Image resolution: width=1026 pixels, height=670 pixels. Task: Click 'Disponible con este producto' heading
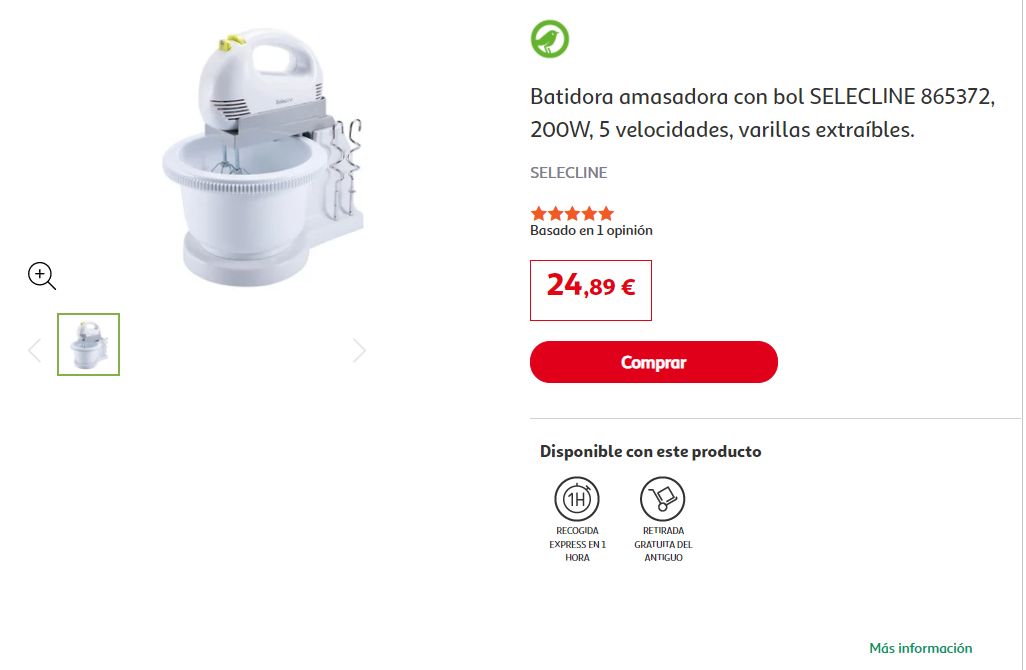(x=650, y=451)
